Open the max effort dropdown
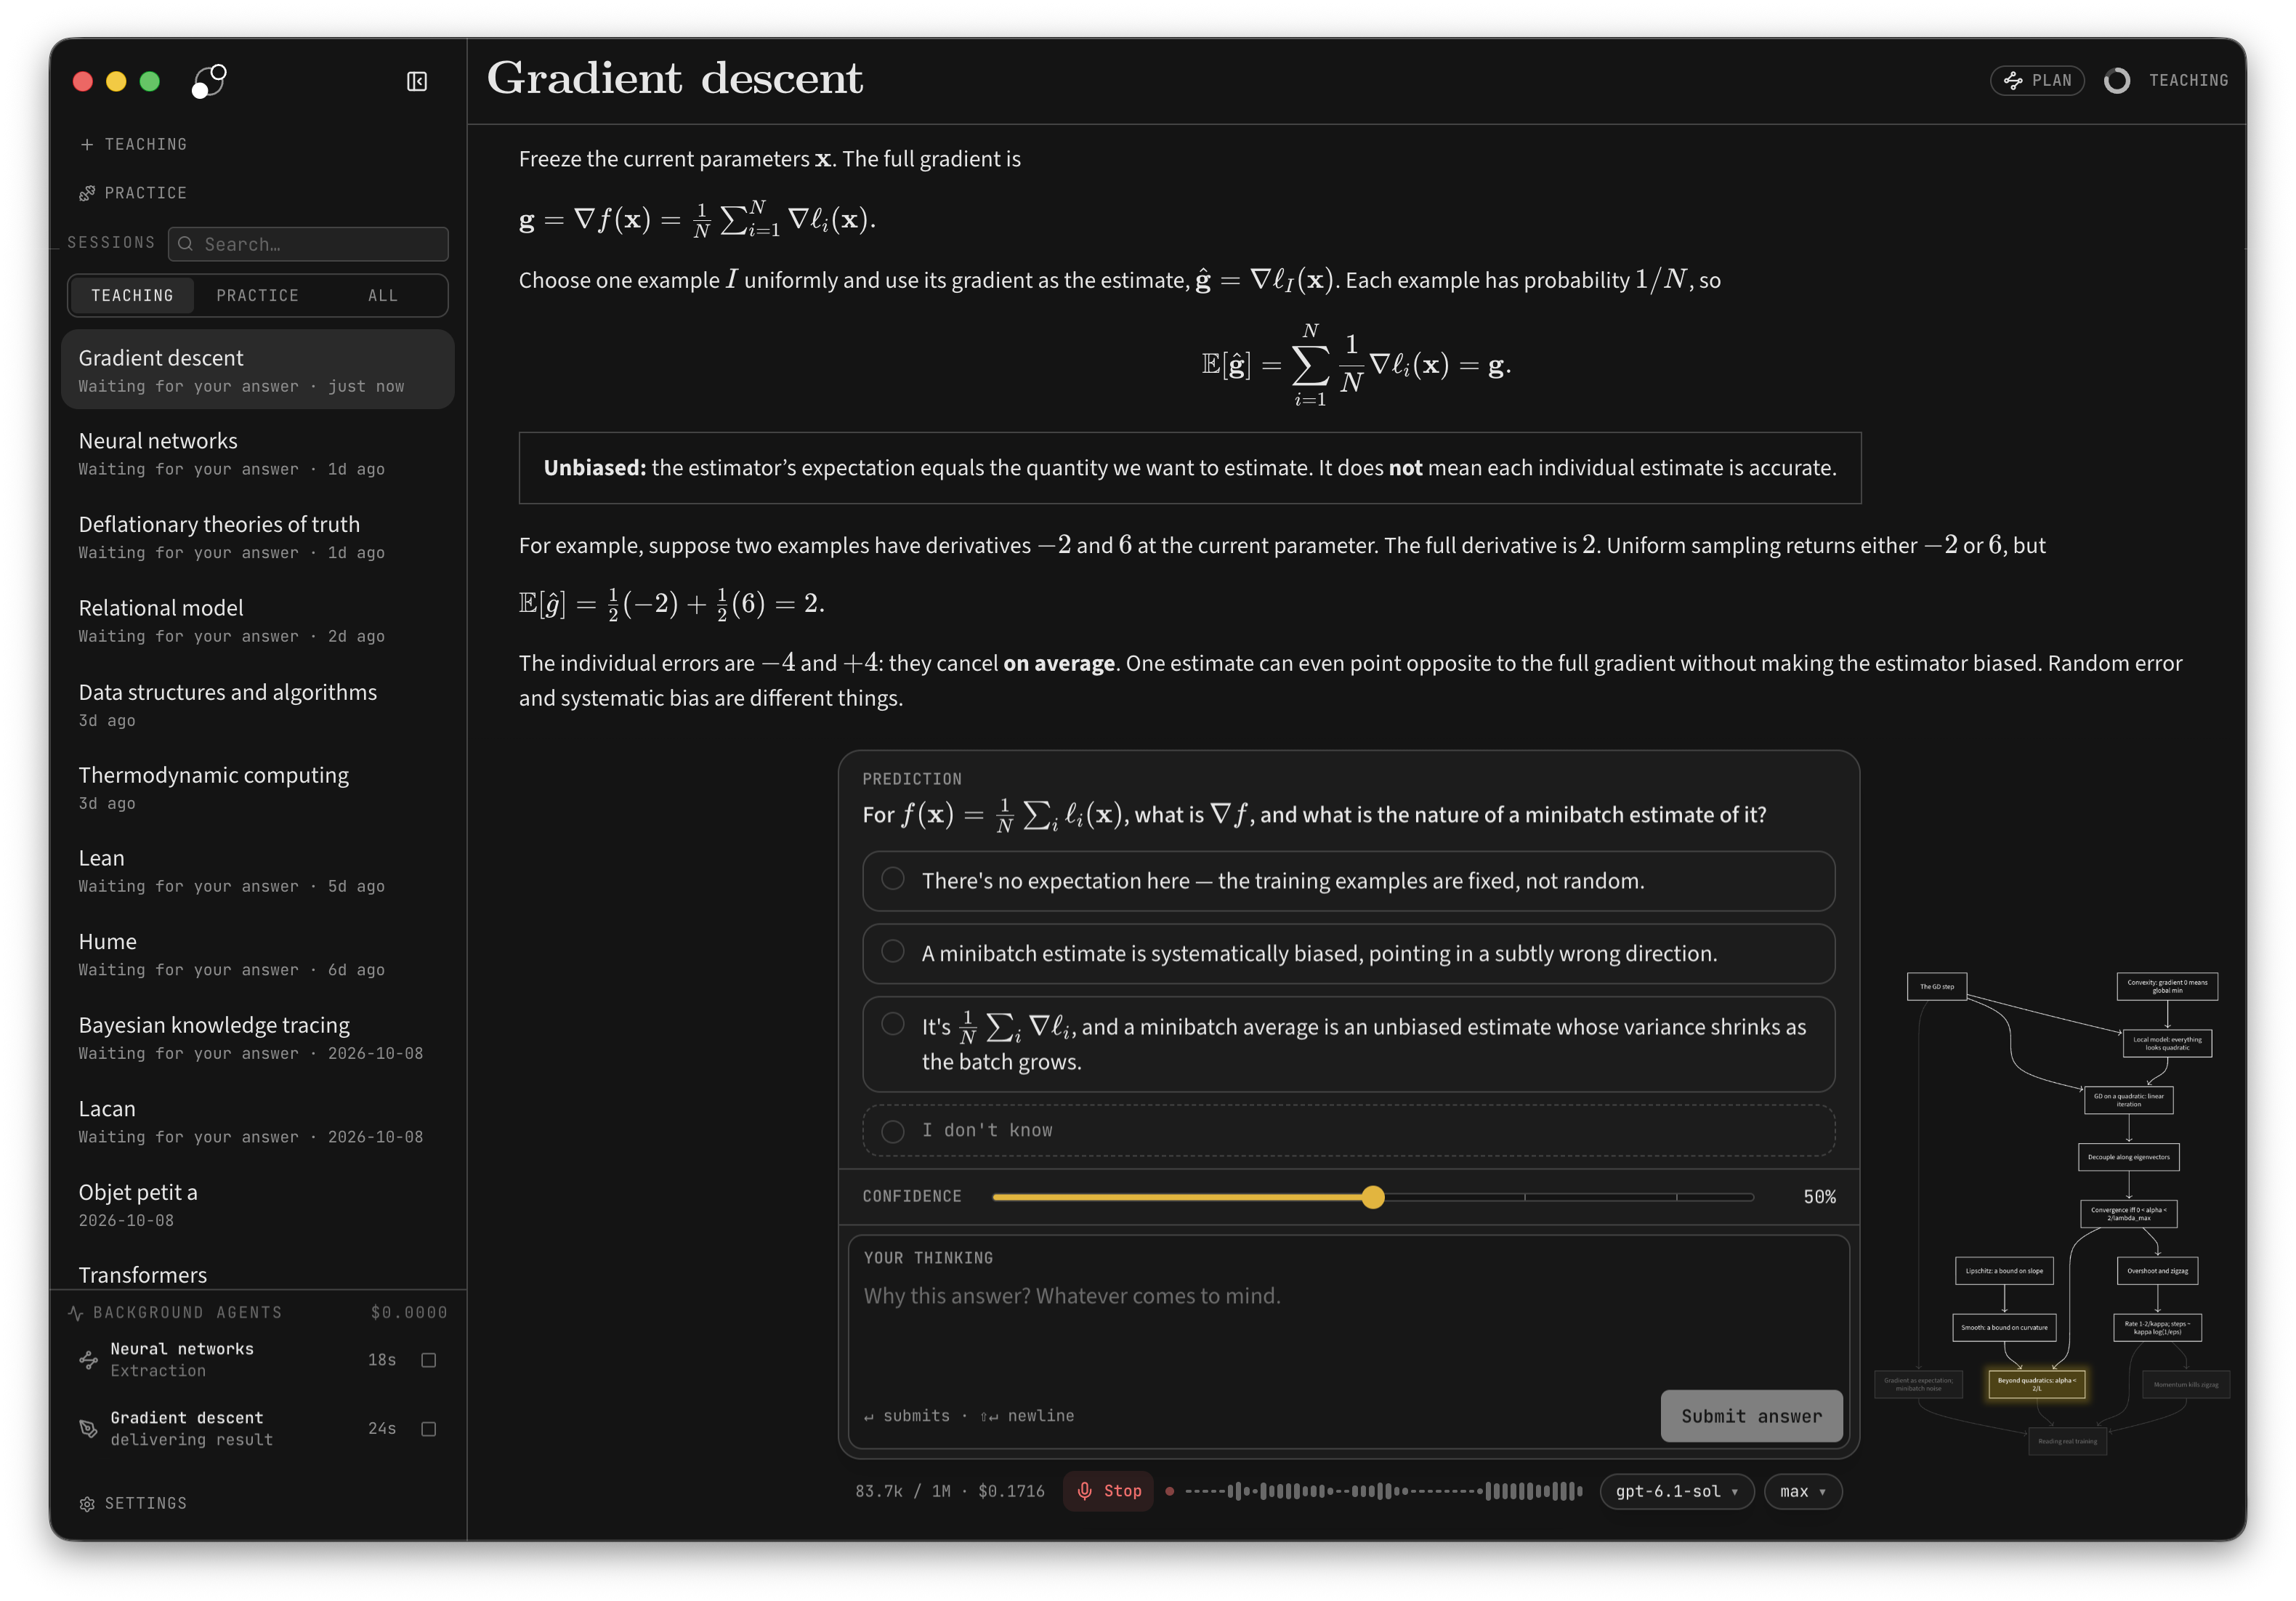 [x=1802, y=1491]
